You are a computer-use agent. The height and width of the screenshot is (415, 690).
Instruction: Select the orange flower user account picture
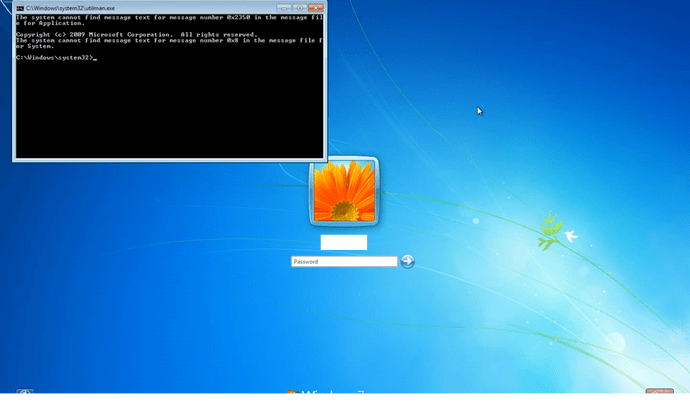click(344, 191)
